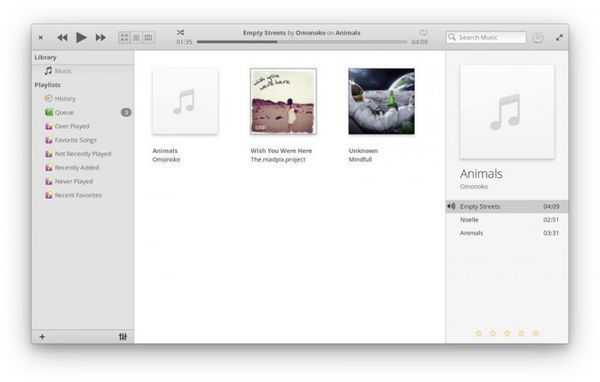Open the equalizer settings icon
Screen dimensions: 600x382
pyautogui.click(x=123, y=337)
